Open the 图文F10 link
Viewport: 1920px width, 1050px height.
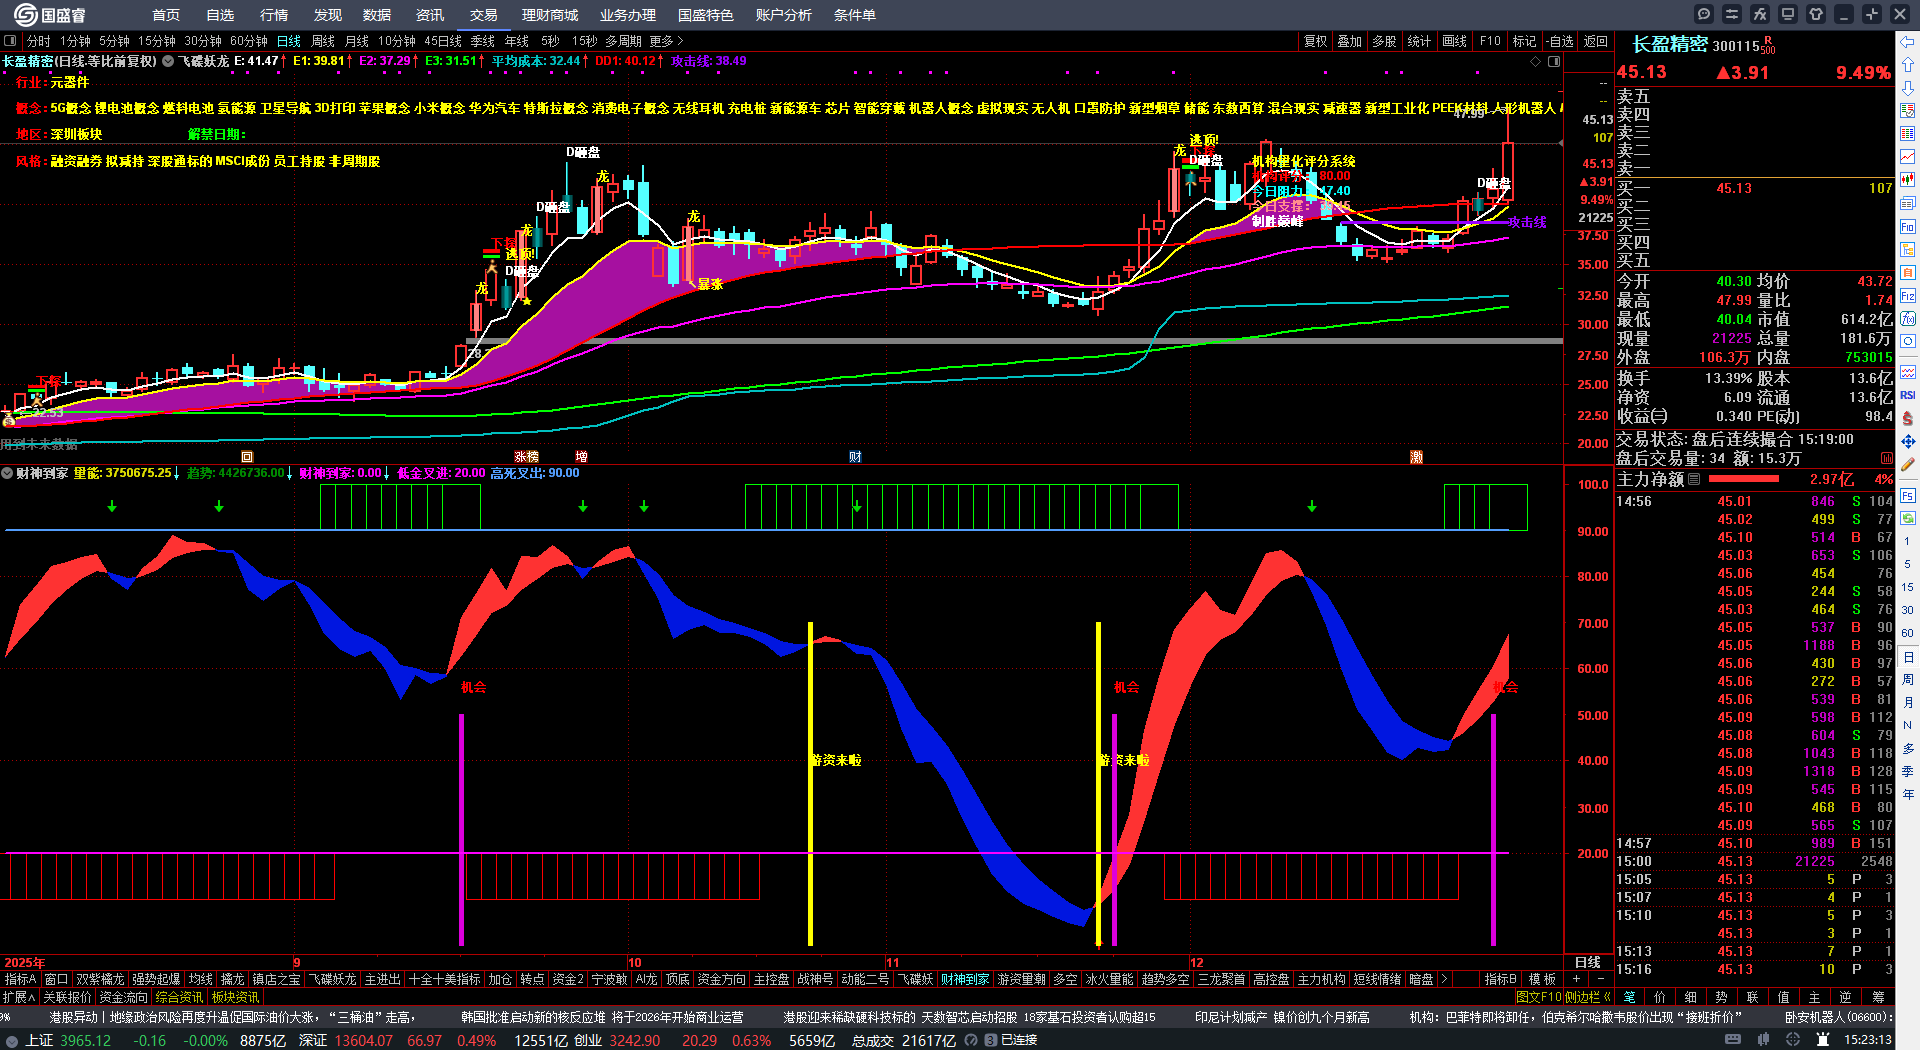pos(1540,997)
